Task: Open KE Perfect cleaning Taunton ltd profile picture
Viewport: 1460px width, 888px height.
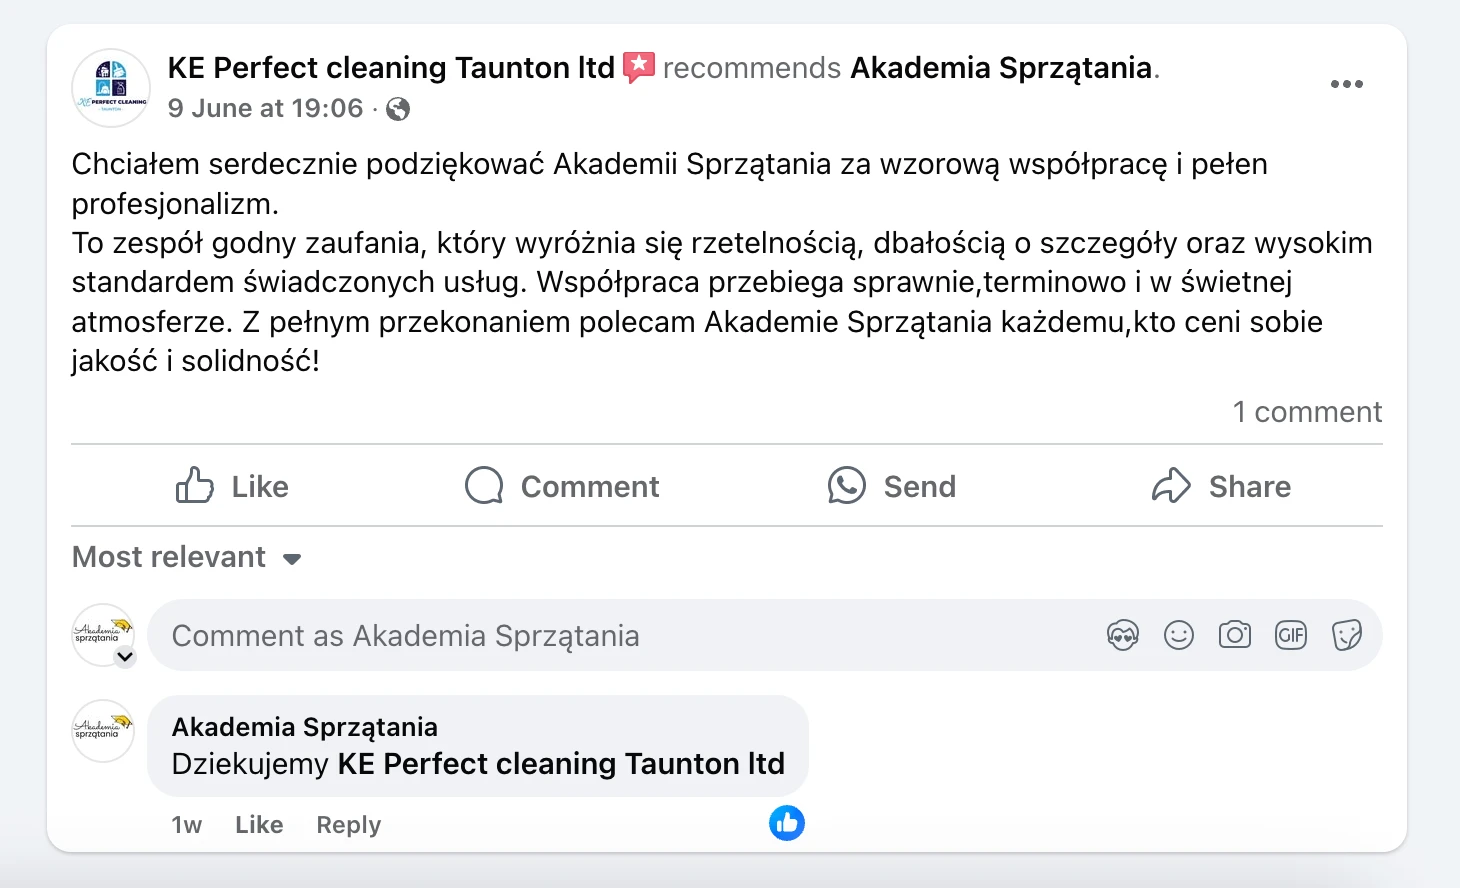Action: (111, 88)
